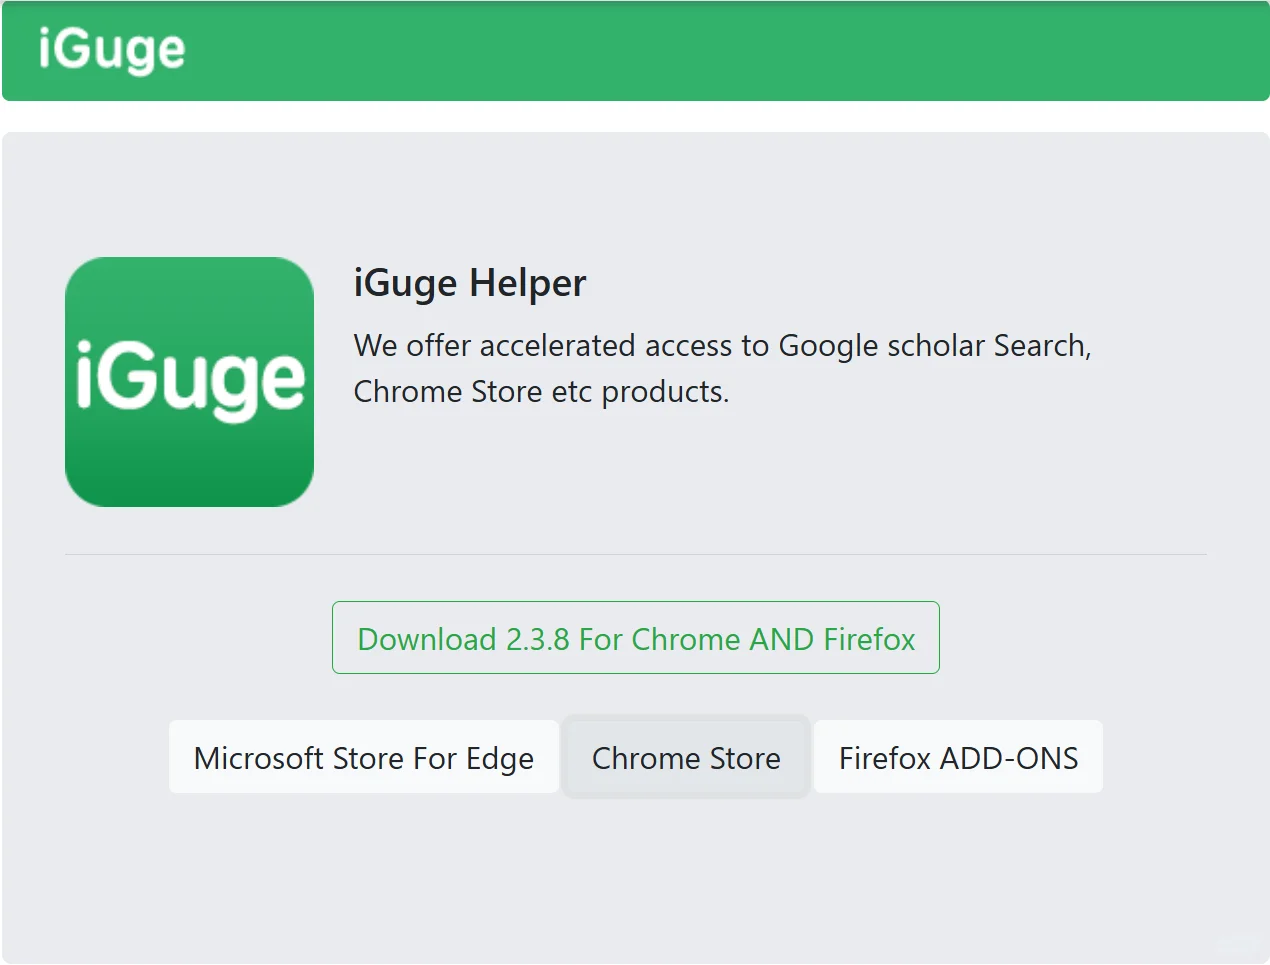Click the "Chrome Store etc products." text line
The height and width of the screenshot is (965, 1270).
coord(541,392)
